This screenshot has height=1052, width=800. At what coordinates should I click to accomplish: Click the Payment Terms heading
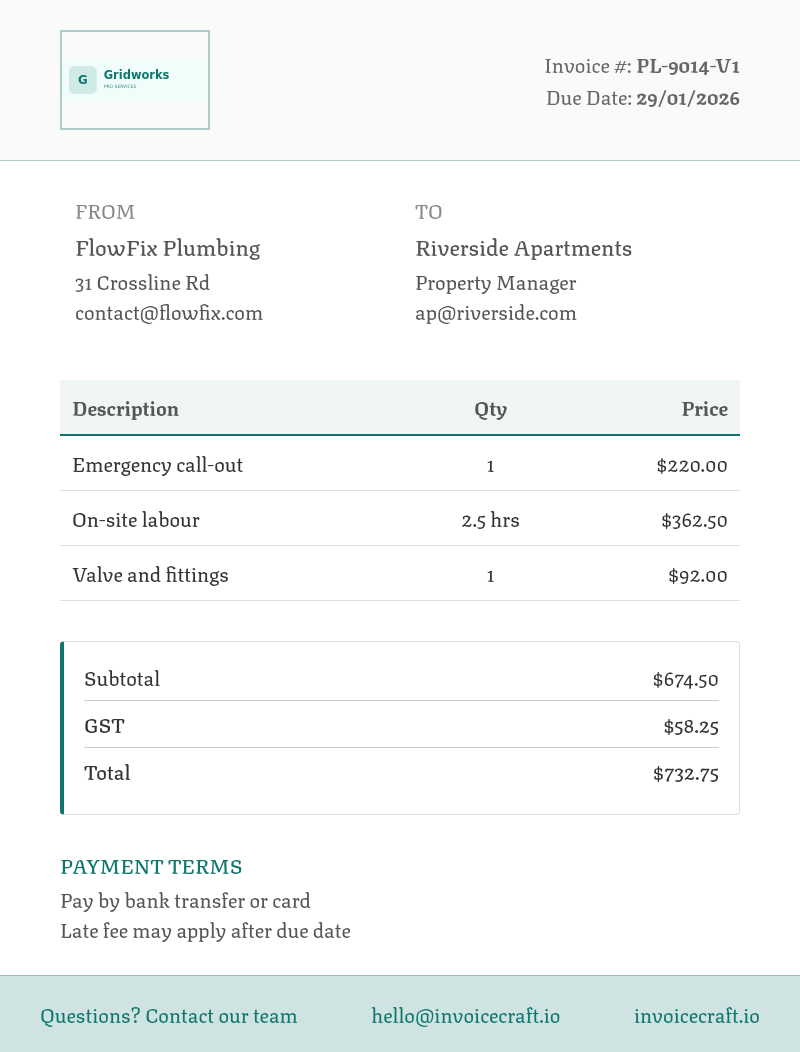point(151,867)
